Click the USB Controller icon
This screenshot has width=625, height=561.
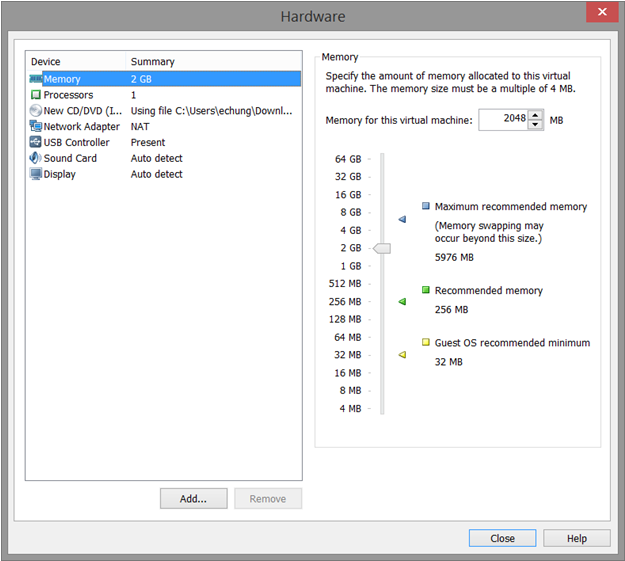tap(35, 142)
